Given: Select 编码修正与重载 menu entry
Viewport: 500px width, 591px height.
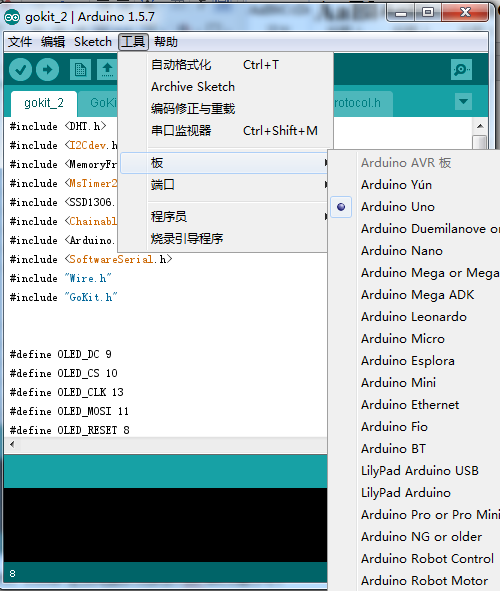Looking at the screenshot, I should [225, 109].
